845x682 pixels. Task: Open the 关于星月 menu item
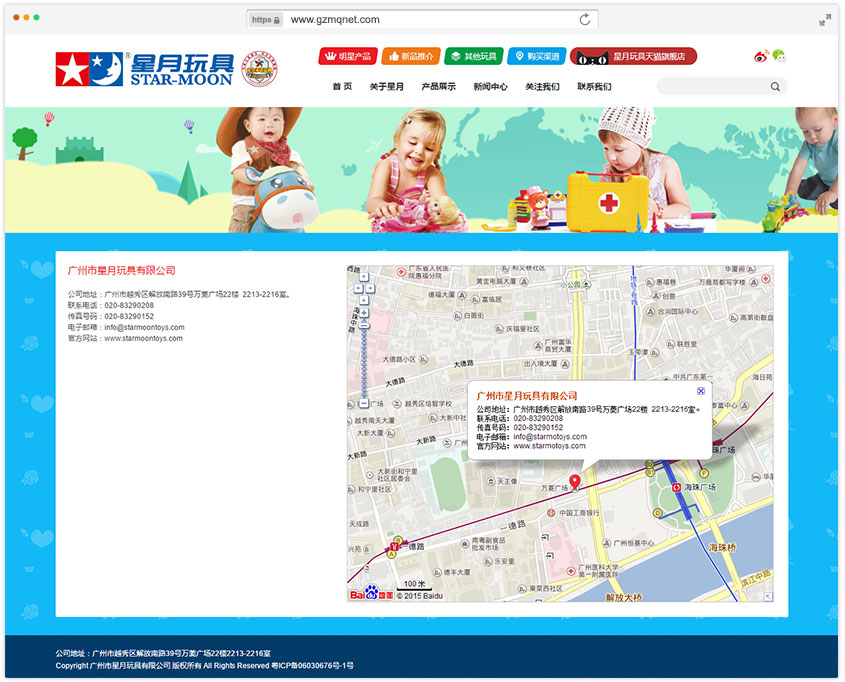pos(386,86)
